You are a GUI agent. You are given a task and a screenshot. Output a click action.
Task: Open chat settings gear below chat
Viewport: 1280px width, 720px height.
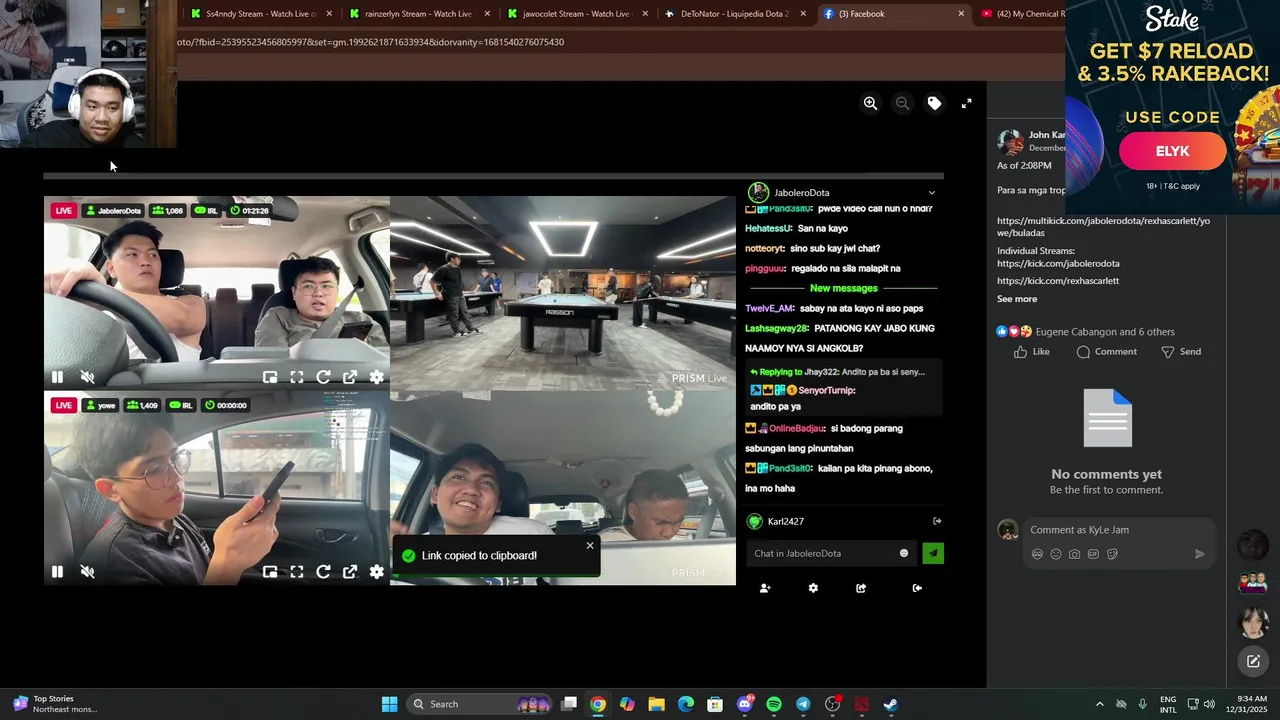813,588
